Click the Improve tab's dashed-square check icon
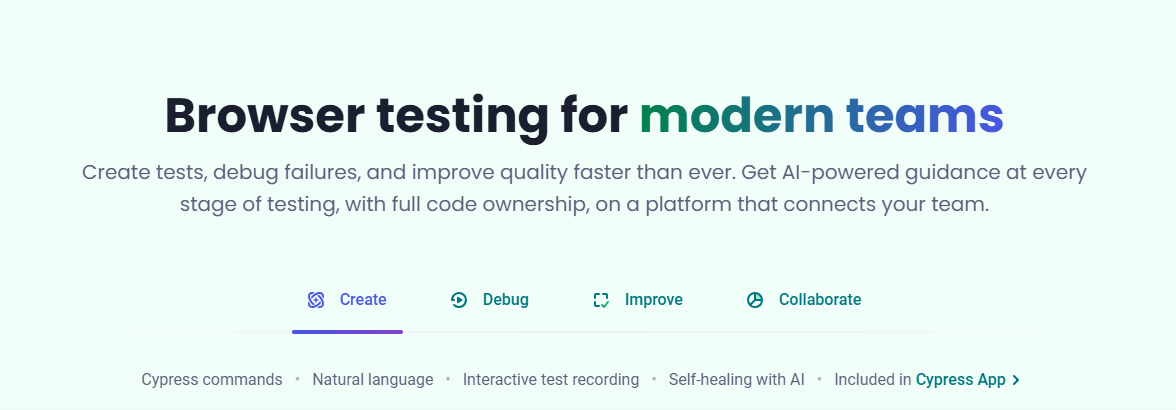Screen dimensions: 1176x410 [x=601, y=300]
